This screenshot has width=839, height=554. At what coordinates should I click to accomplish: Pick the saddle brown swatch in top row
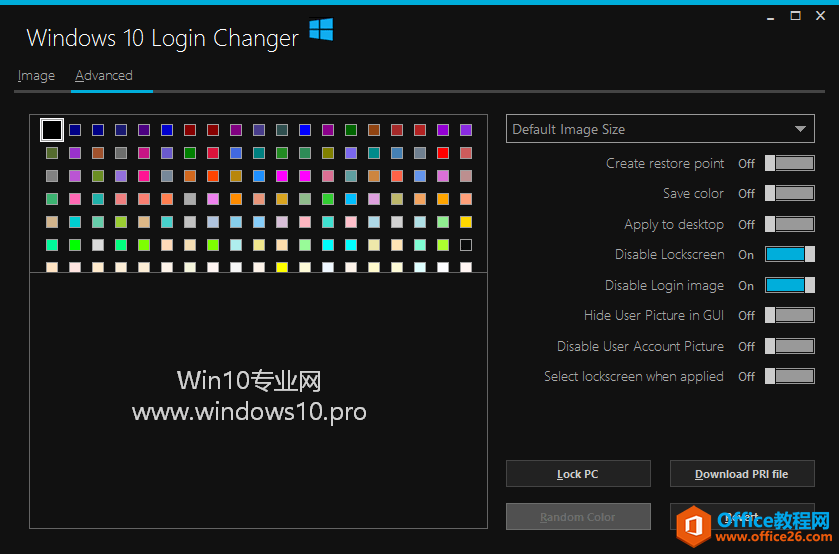tap(374, 130)
